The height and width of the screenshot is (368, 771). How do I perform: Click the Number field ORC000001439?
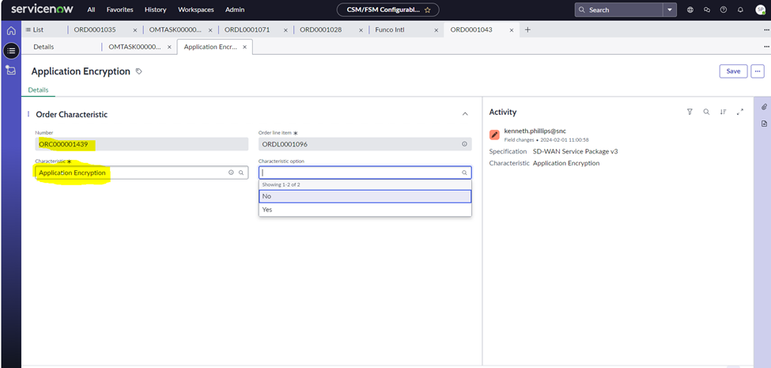tap(142, 144)
